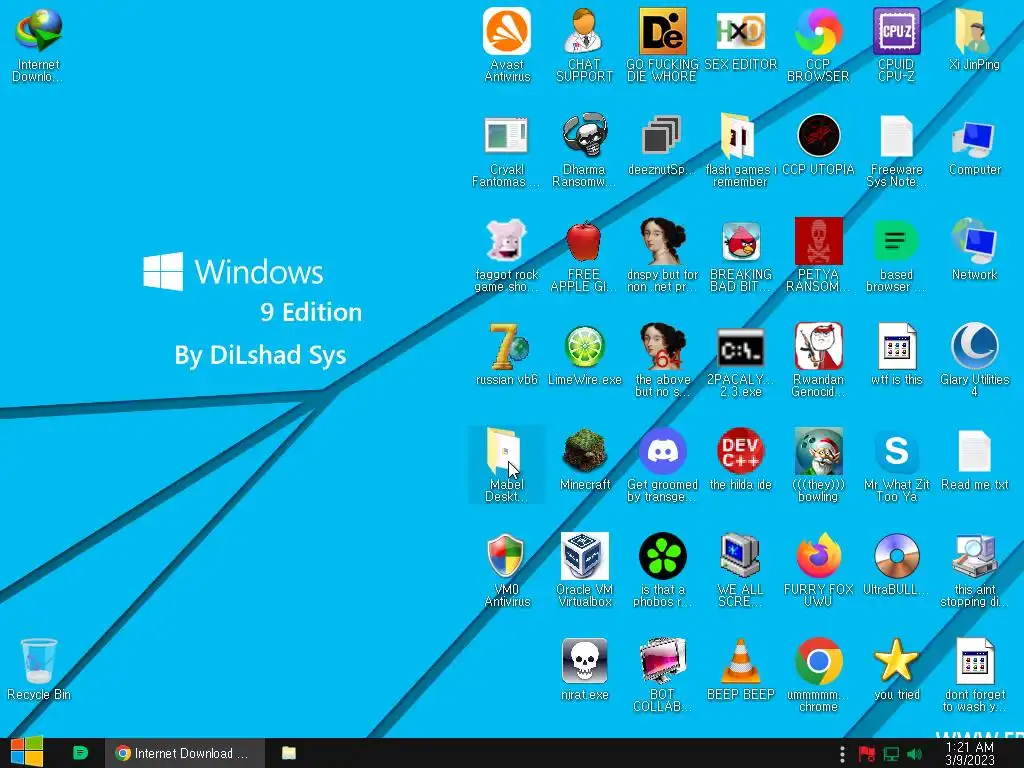Open the CCP BROWSER icon

(x=818, y=44)
